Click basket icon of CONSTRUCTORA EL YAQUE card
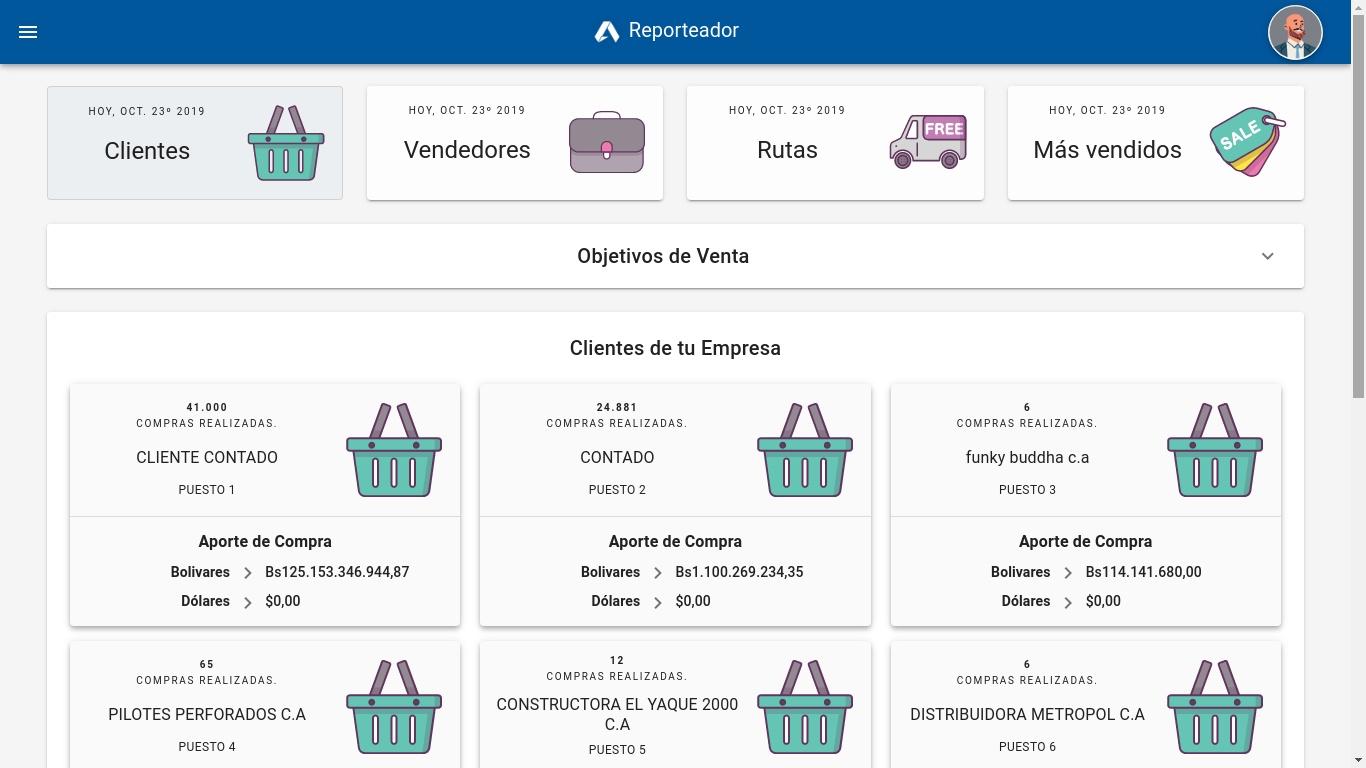The width and height of the screenshot is (1366, 768). [x=805, y=707]
